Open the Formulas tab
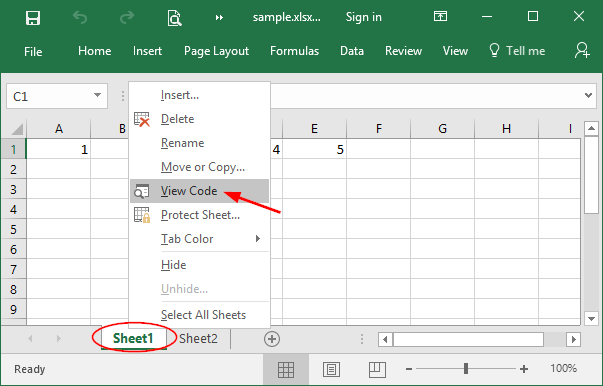 (x=295, y=51)
